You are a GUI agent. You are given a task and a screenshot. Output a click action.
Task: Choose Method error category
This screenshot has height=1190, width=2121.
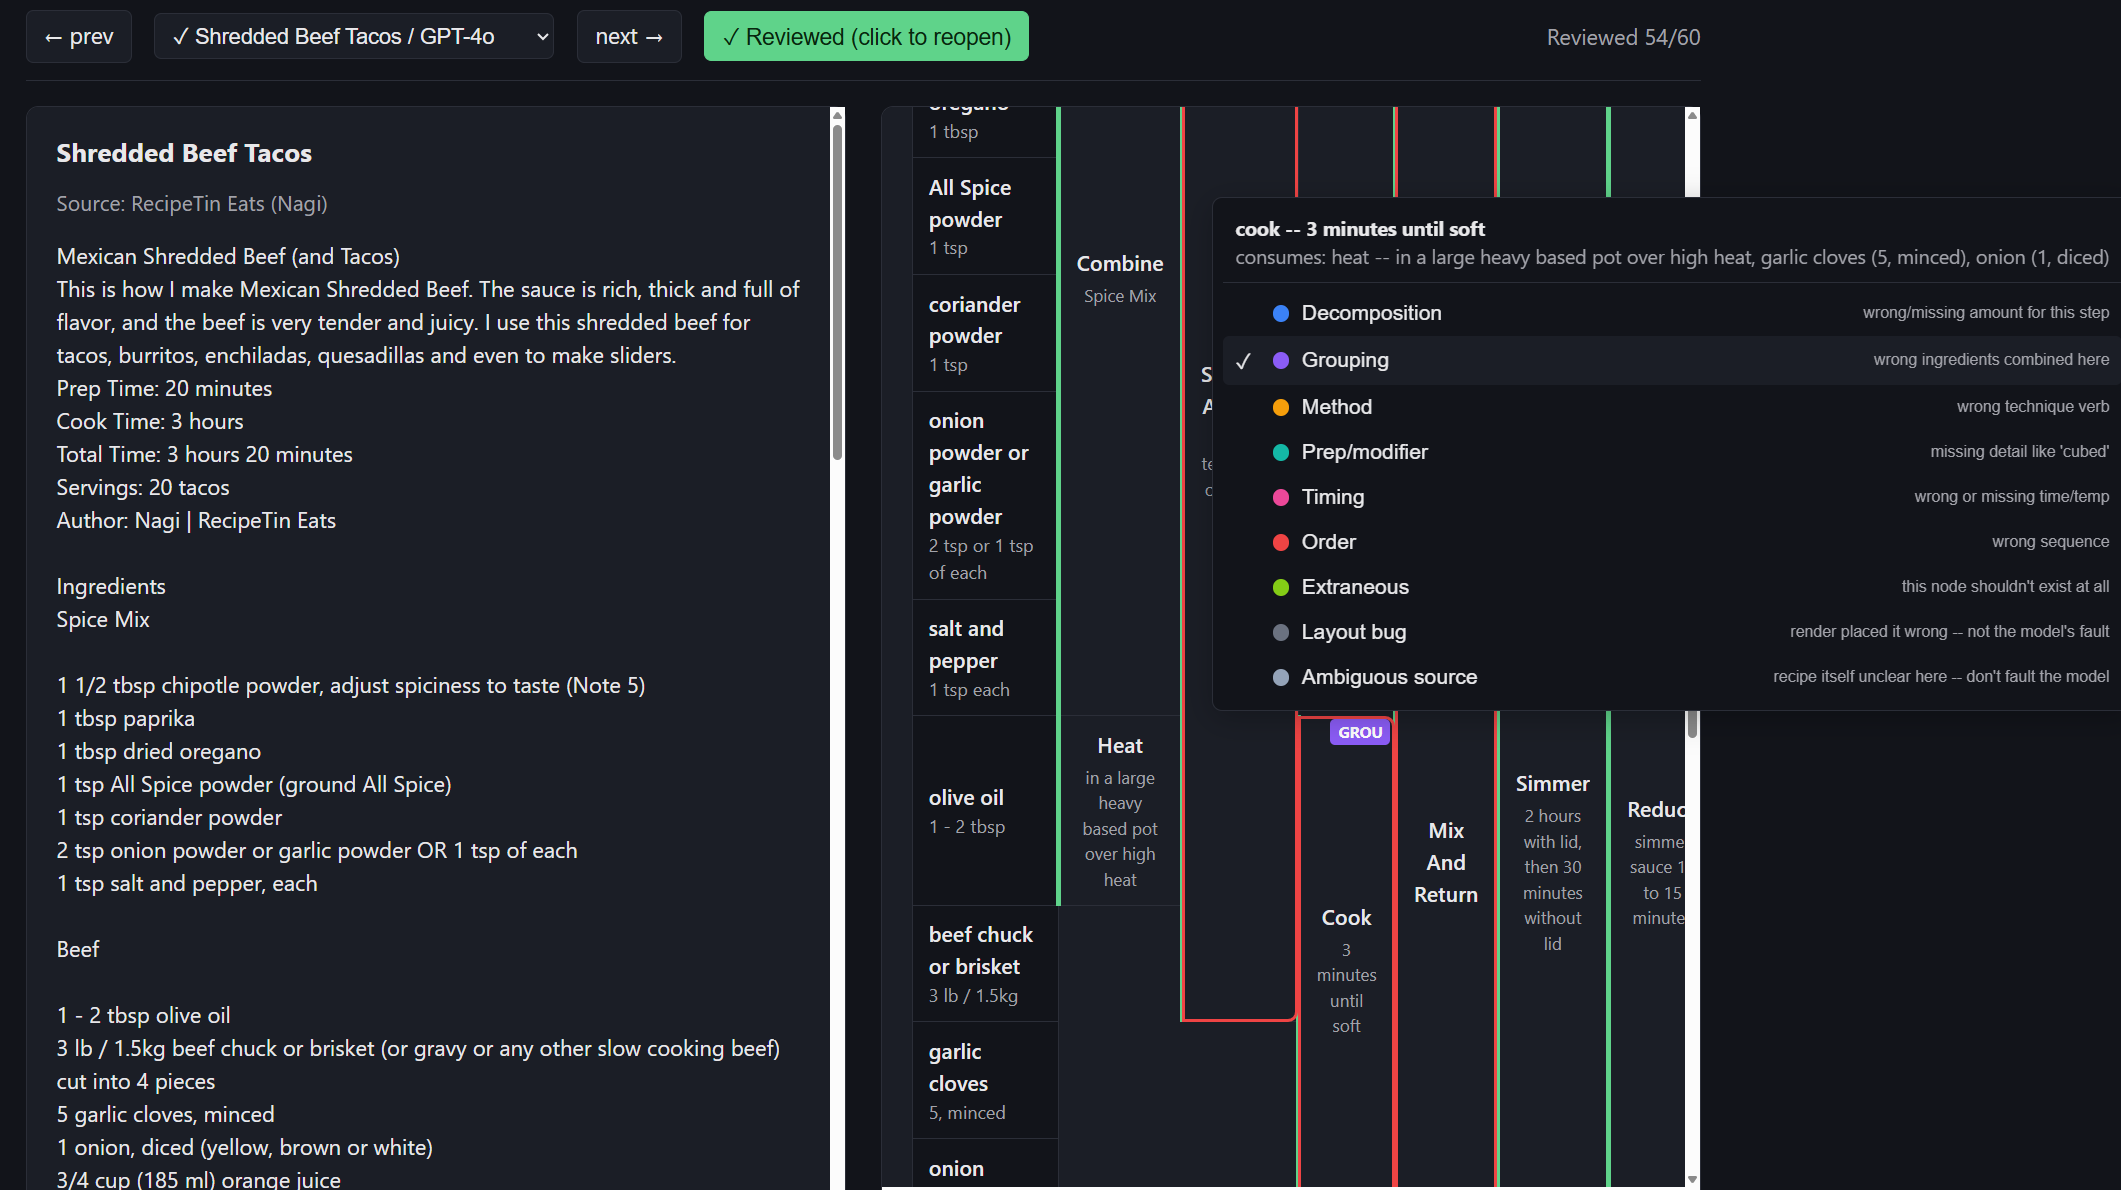[x=1670, y=407]
